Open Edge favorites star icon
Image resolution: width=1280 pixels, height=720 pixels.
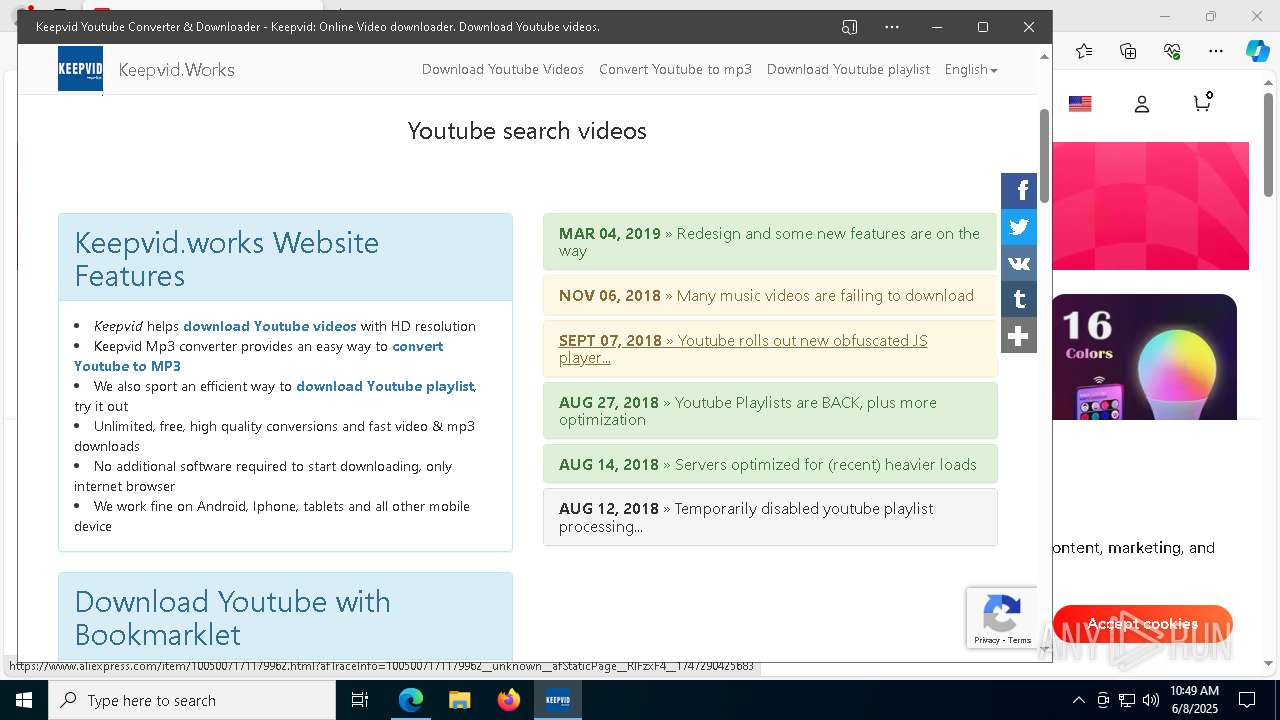pyautogui.click(x=1084, y=51)
